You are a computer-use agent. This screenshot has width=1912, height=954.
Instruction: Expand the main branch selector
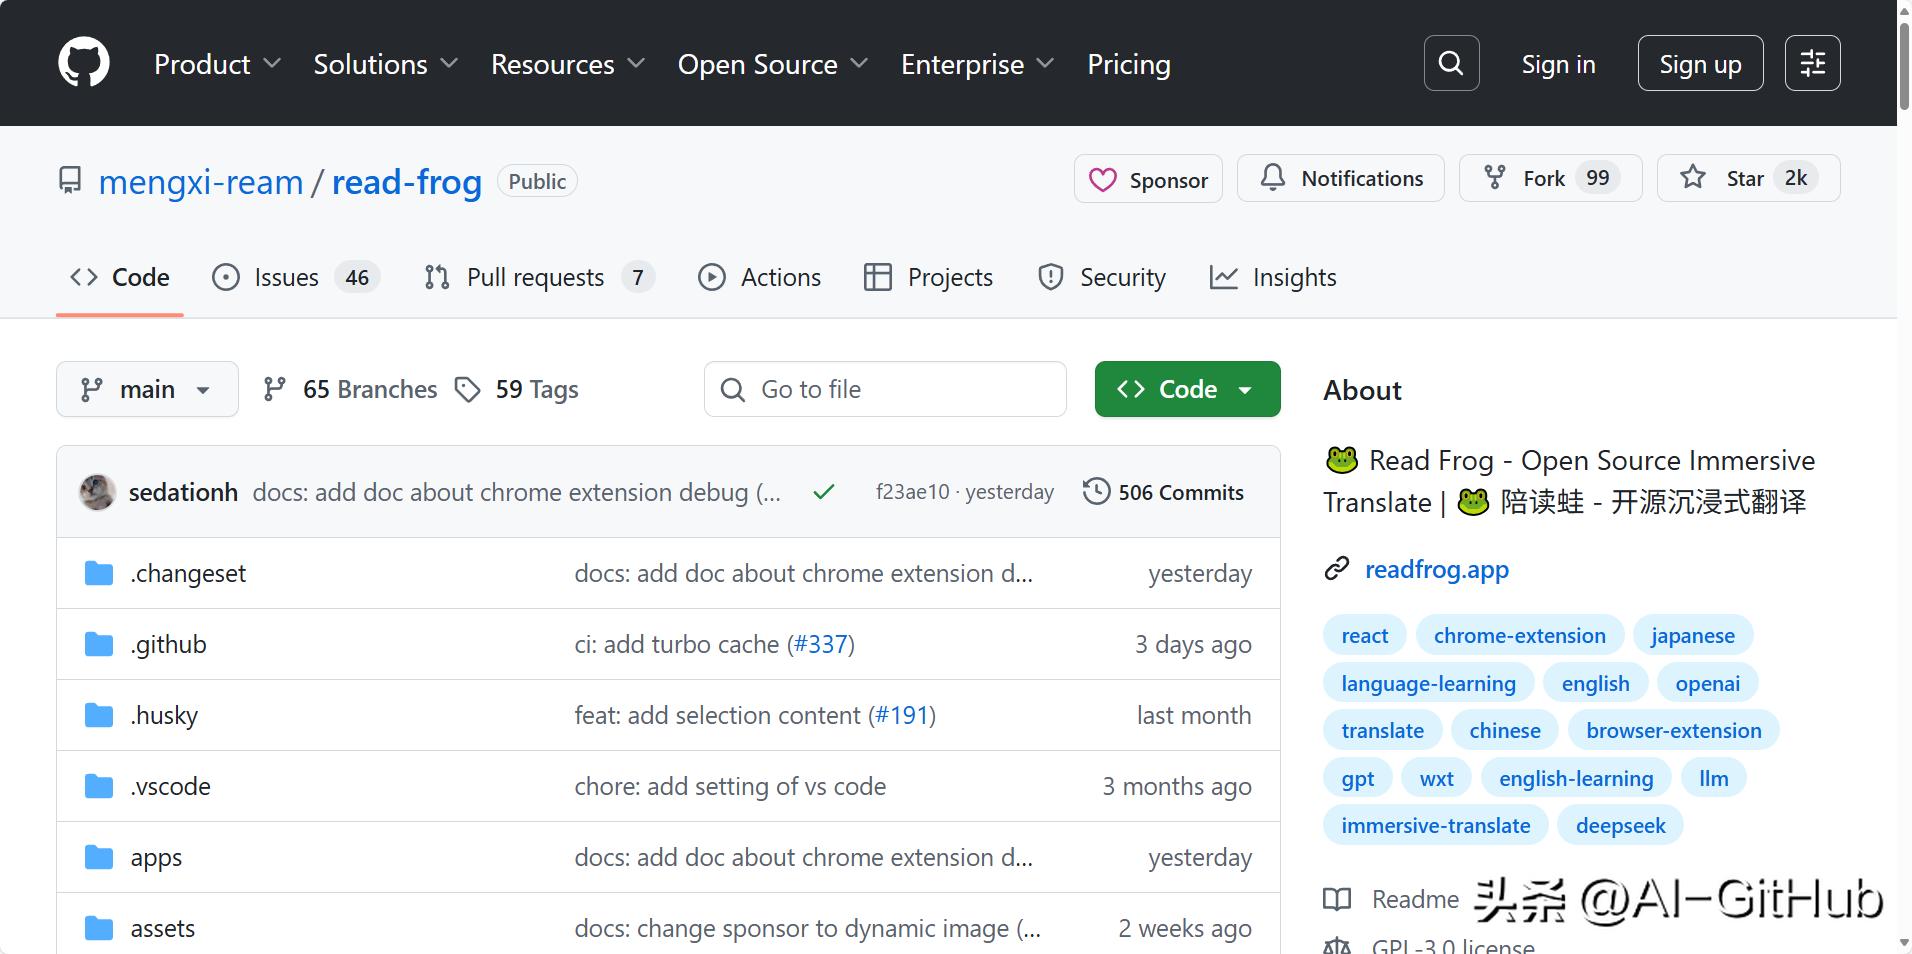147,389
